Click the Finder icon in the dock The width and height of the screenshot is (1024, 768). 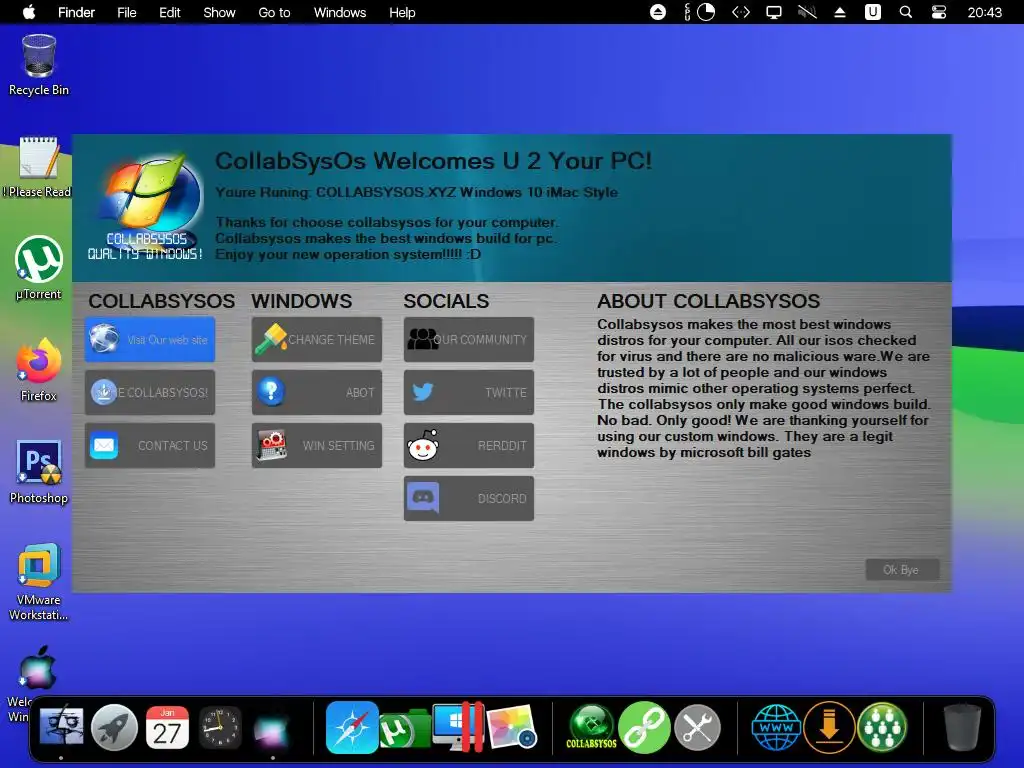click(61, 727)
